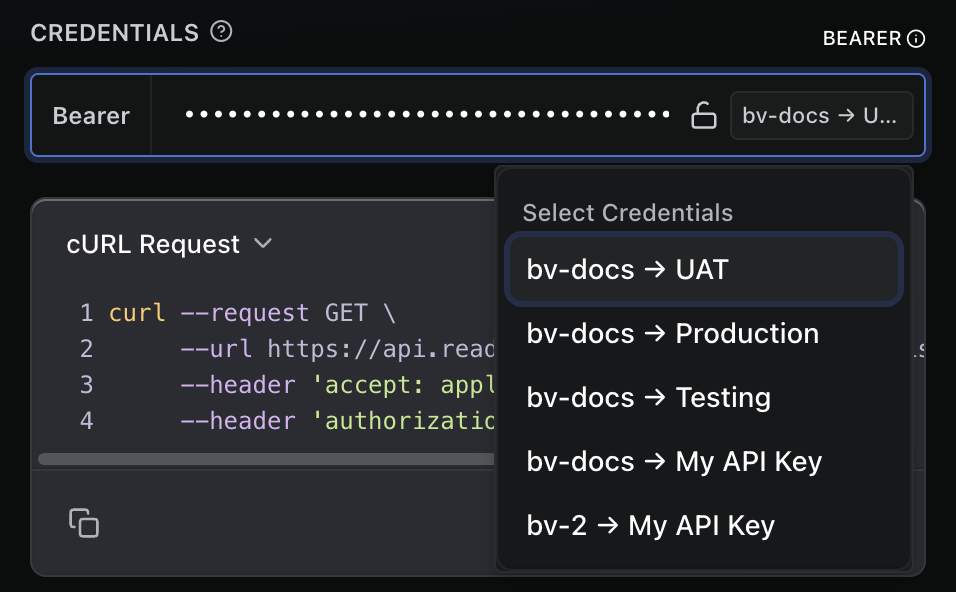Click the "Select Credentials" heading
The width and height of the screenshot is (956, 592).
pos(627,213)
